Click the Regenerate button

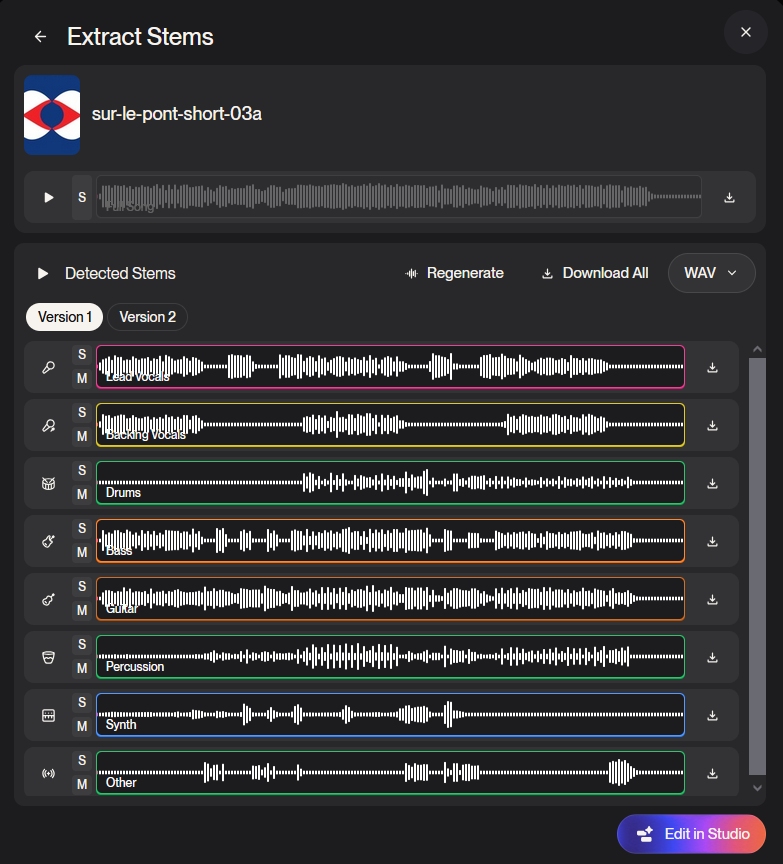point(455,273)
